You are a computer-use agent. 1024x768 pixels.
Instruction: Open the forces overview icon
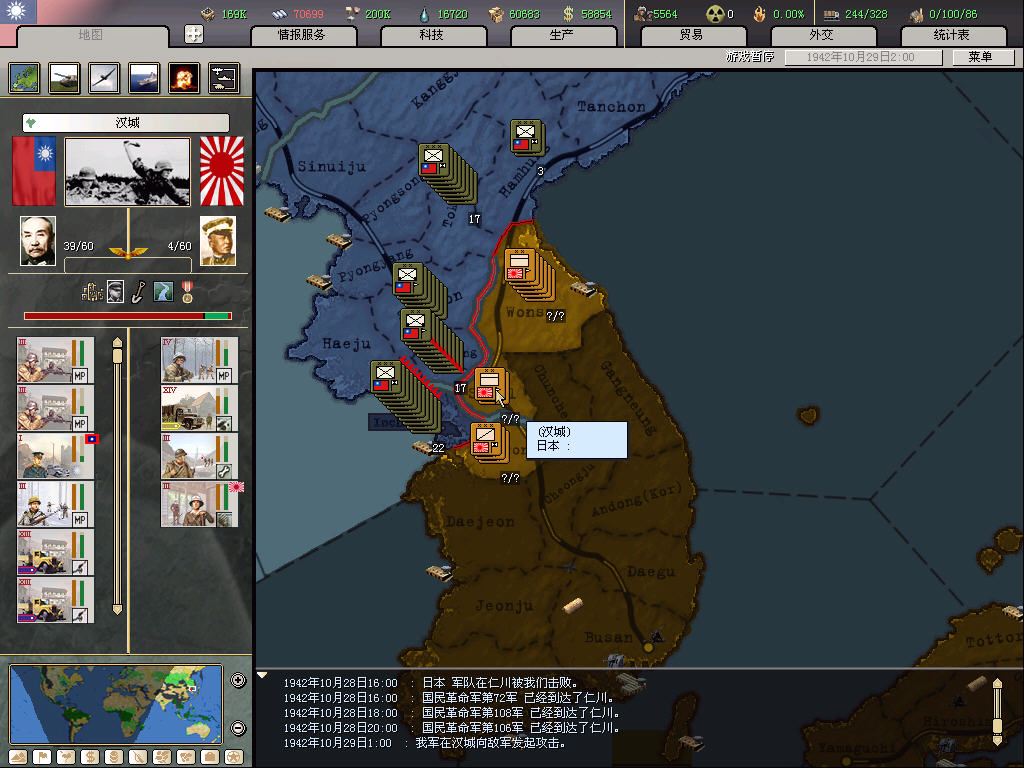224,78
